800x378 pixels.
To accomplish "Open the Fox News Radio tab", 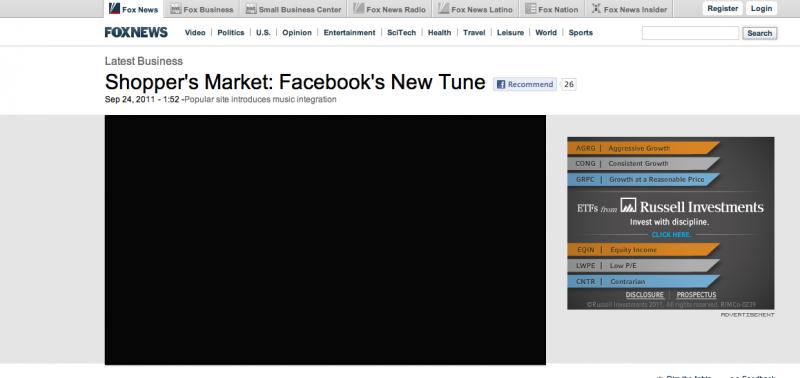I will [389, 9].
